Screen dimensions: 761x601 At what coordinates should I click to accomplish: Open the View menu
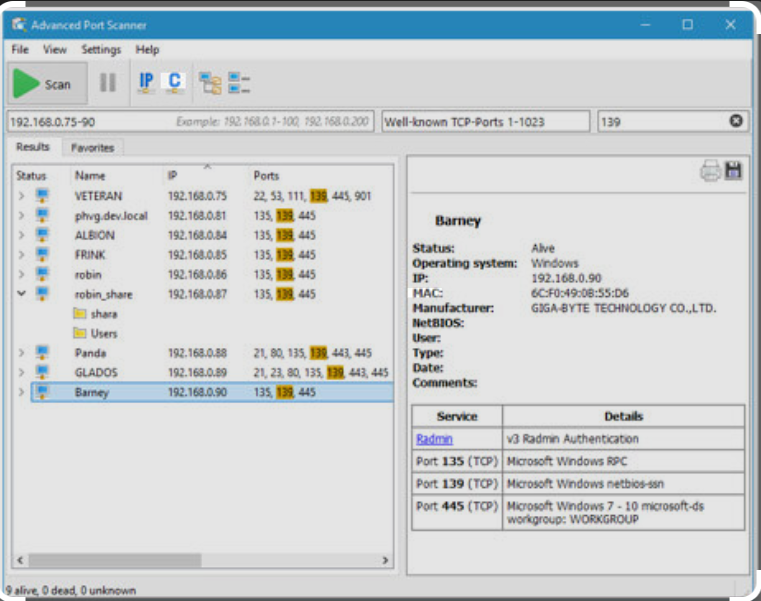tap(54, 50)
